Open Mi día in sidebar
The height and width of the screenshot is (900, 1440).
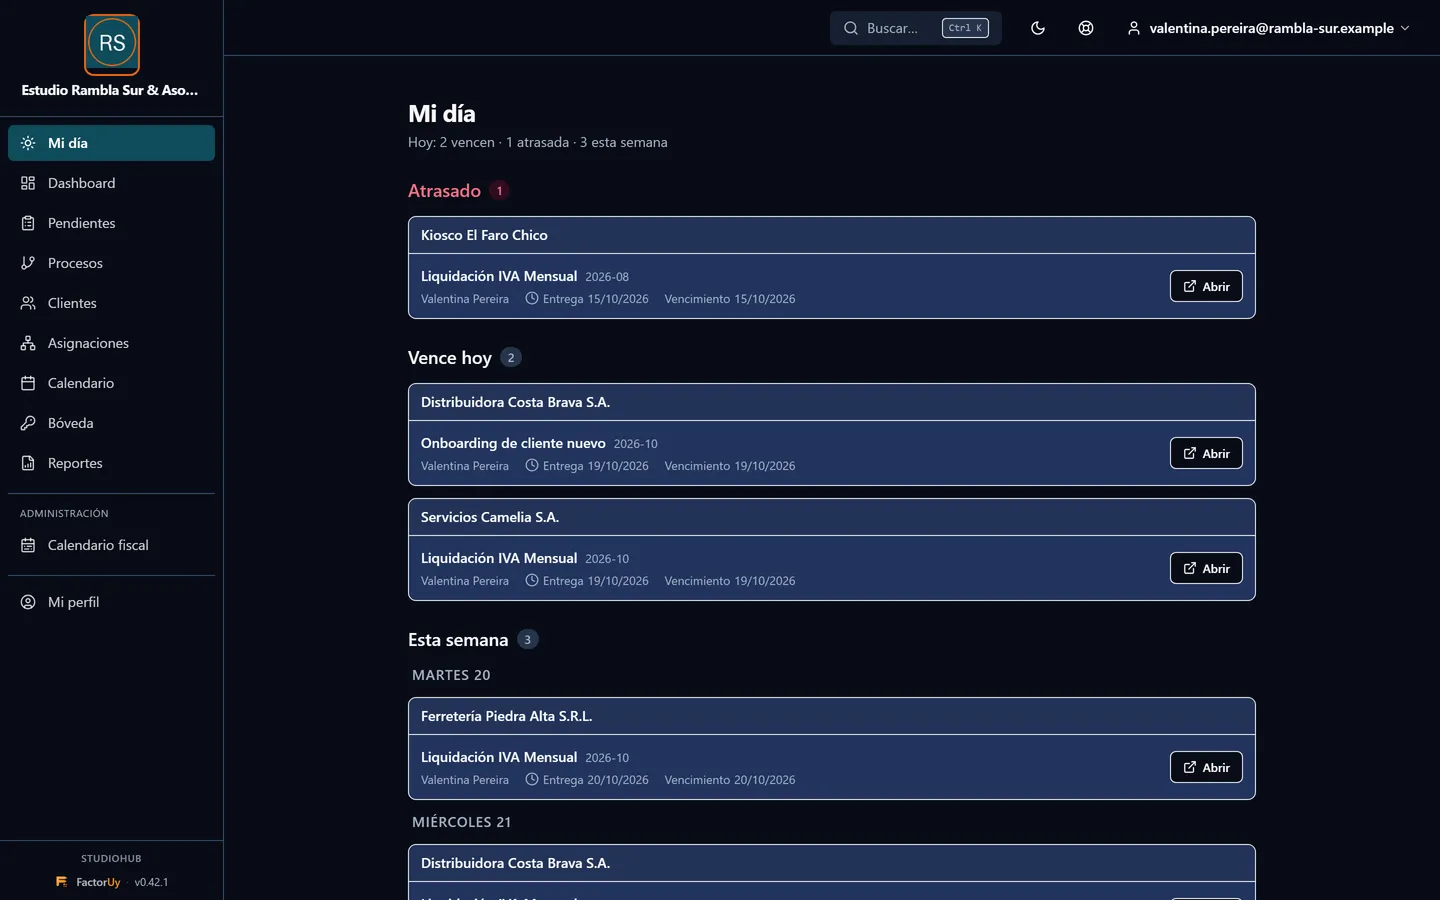tap(111, 143)
